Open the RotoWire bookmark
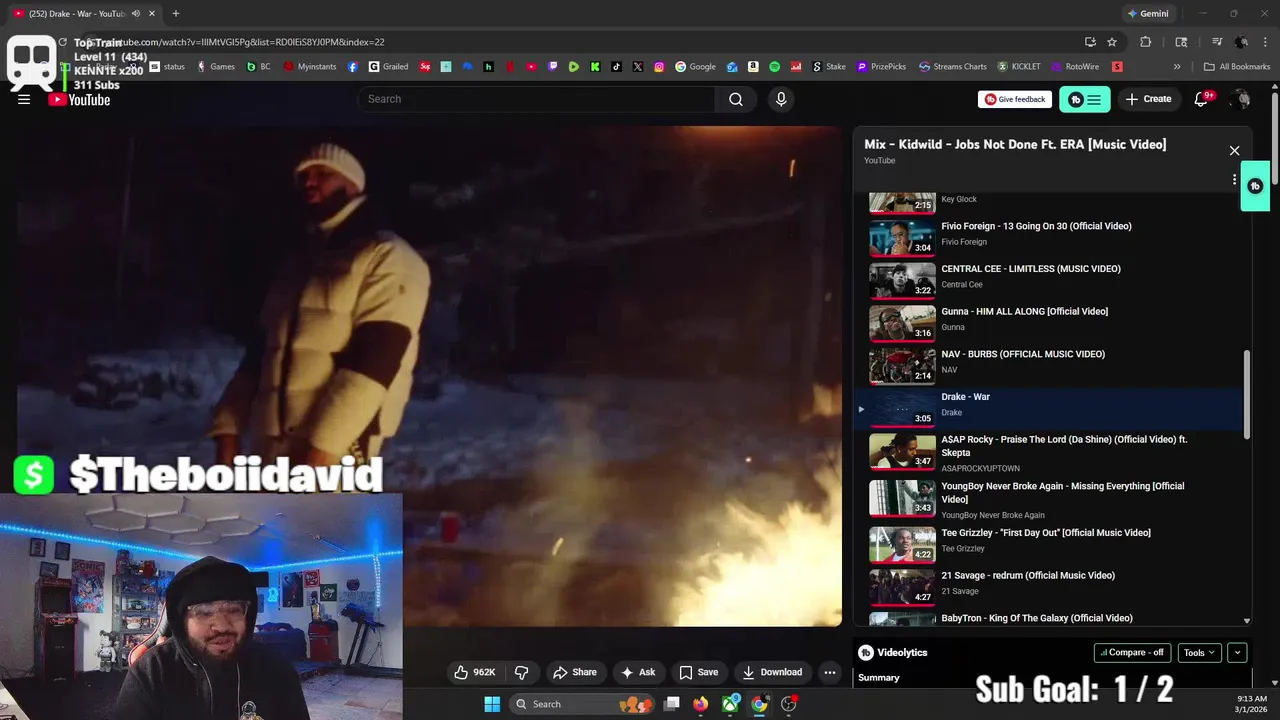 pyautogui.click(x=1073, y=67)
